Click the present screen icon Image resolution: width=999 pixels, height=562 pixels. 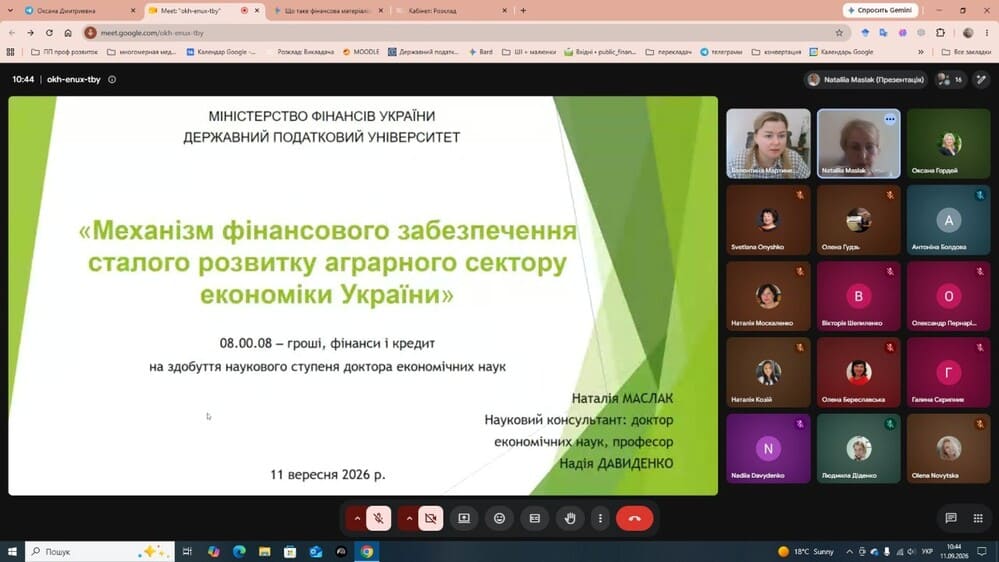click(464, 519)
